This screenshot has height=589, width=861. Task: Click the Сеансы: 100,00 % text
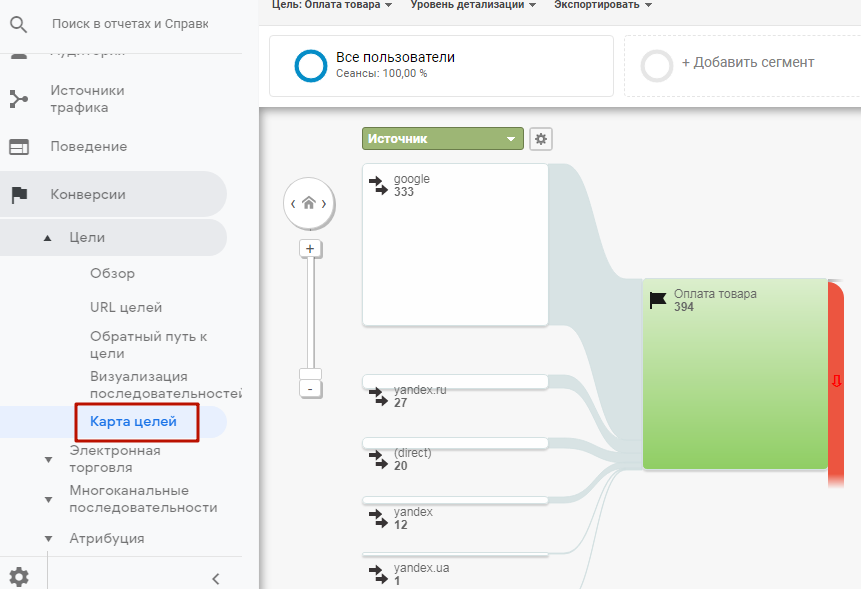click(382, 74)
